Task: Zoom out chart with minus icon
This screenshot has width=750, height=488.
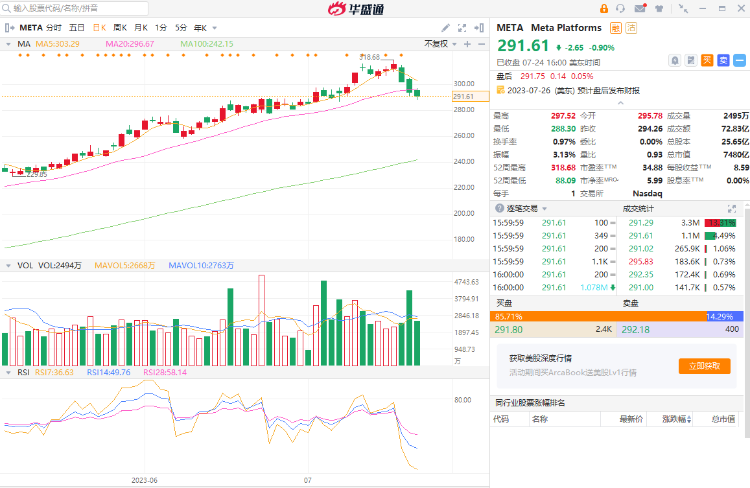Action: (x=481, y=44)
